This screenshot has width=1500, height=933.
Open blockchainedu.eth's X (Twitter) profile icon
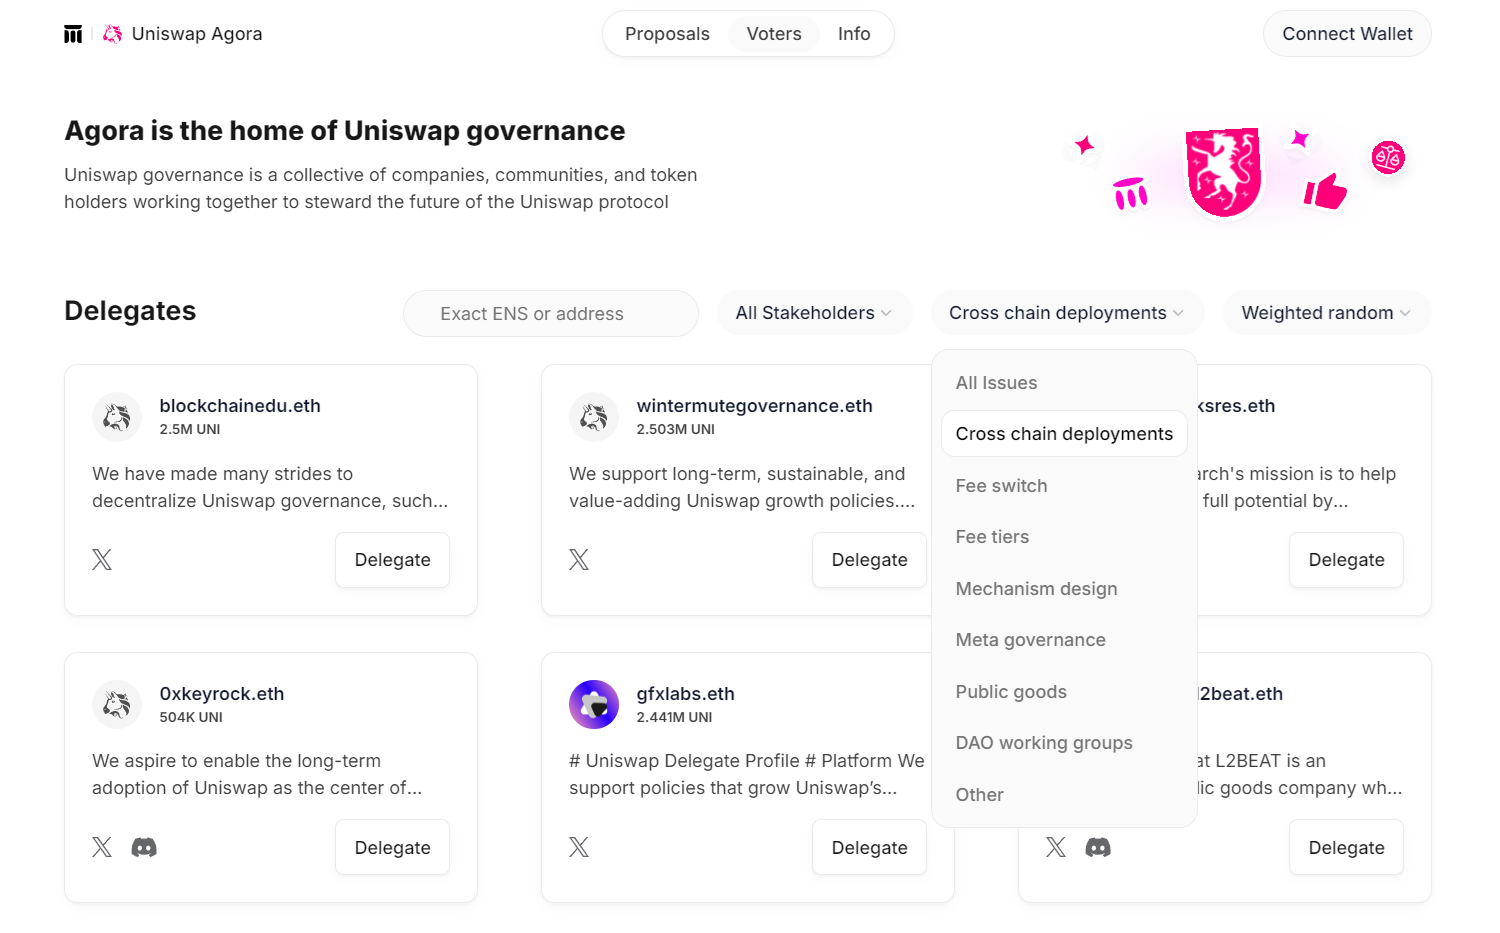click(102, 560)
